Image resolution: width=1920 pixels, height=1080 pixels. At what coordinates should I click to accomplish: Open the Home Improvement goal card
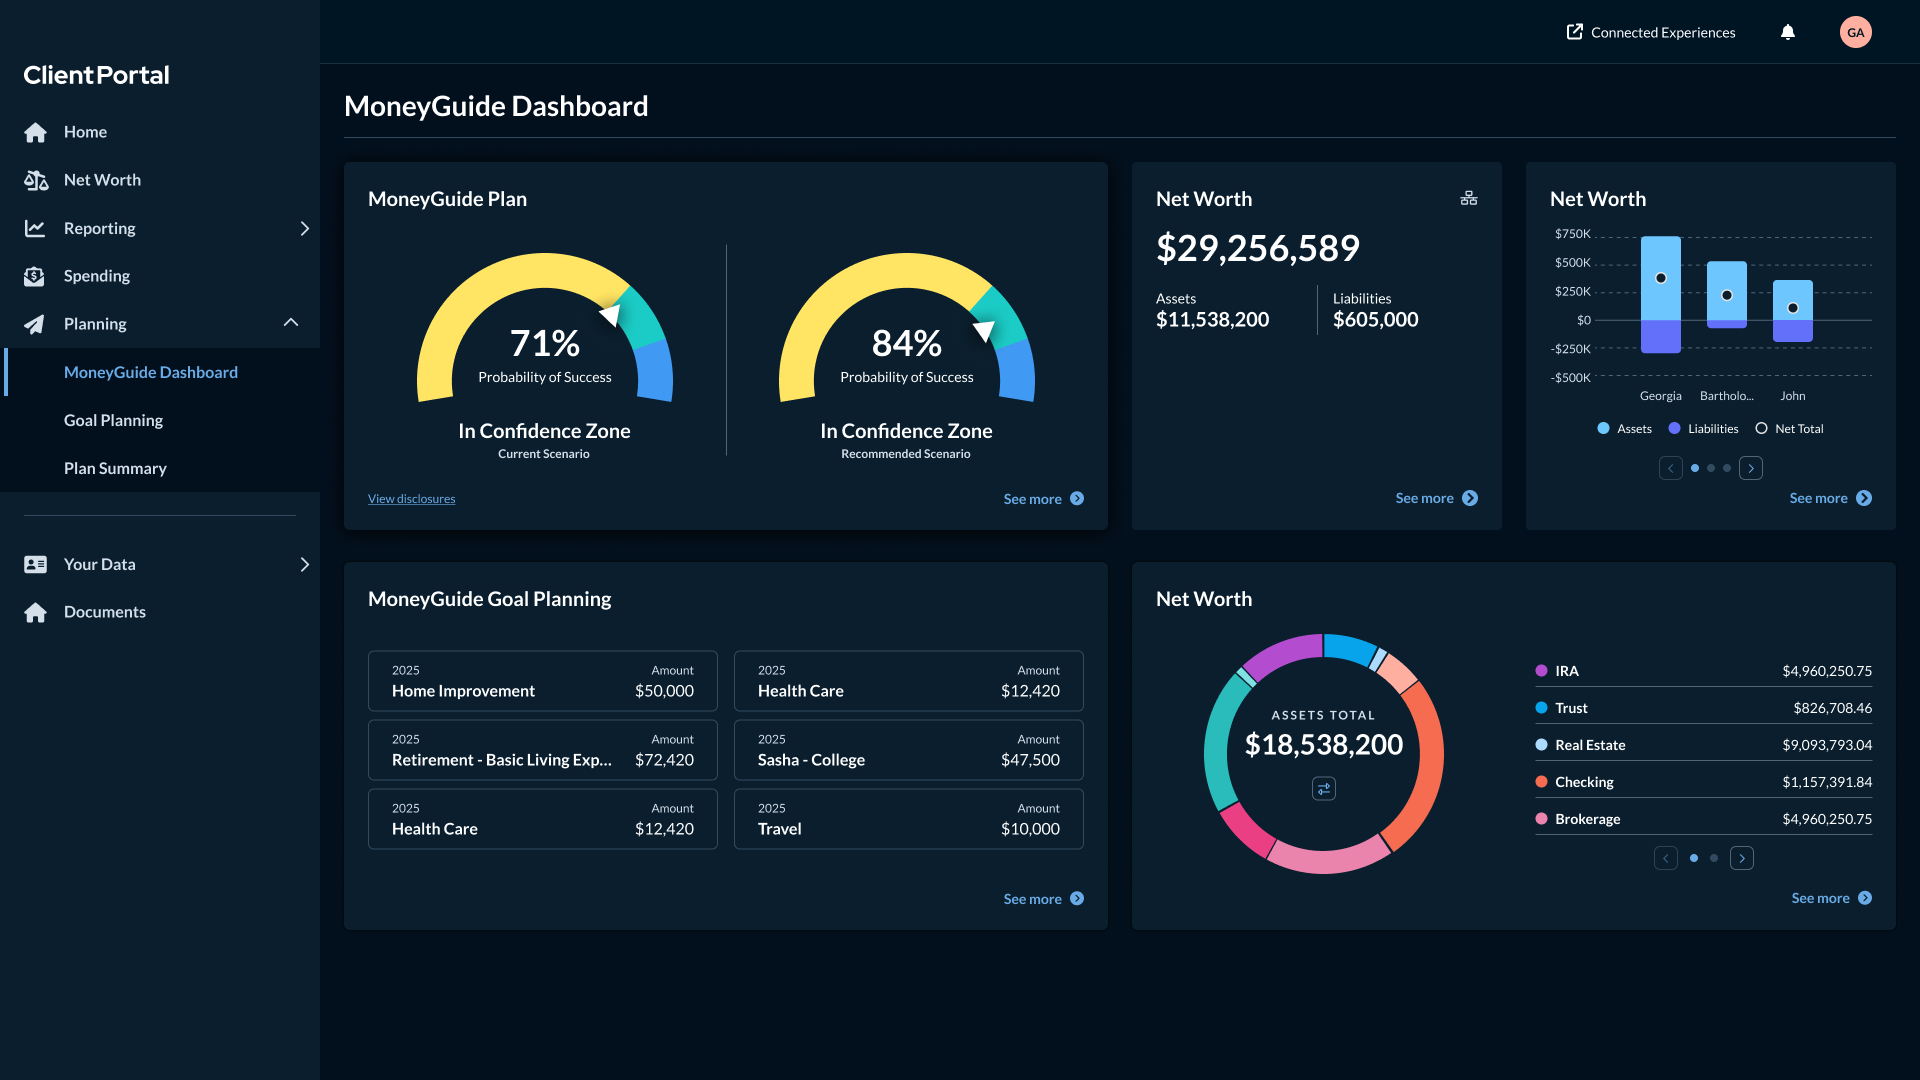(x=543, y=681)
